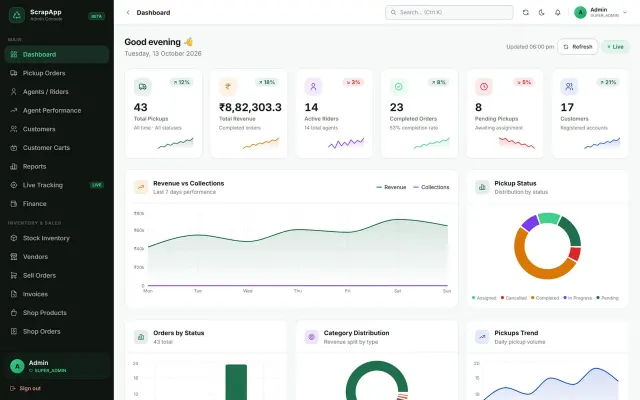Click the Shop Products bag icon
Screen dimensions: 640x400
pos(14,313)
